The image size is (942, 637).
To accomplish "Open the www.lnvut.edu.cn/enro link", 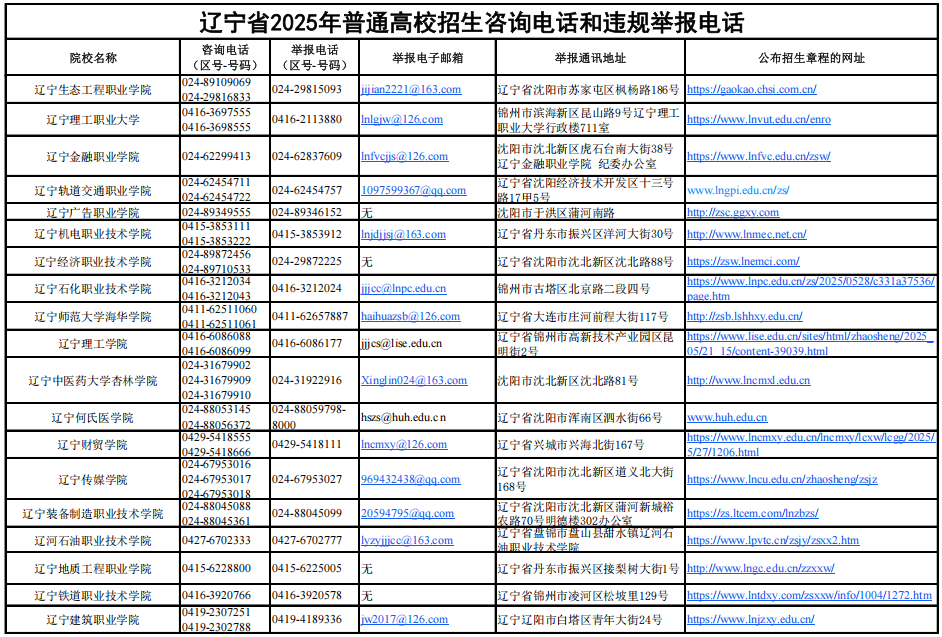I will click(759, 119).
